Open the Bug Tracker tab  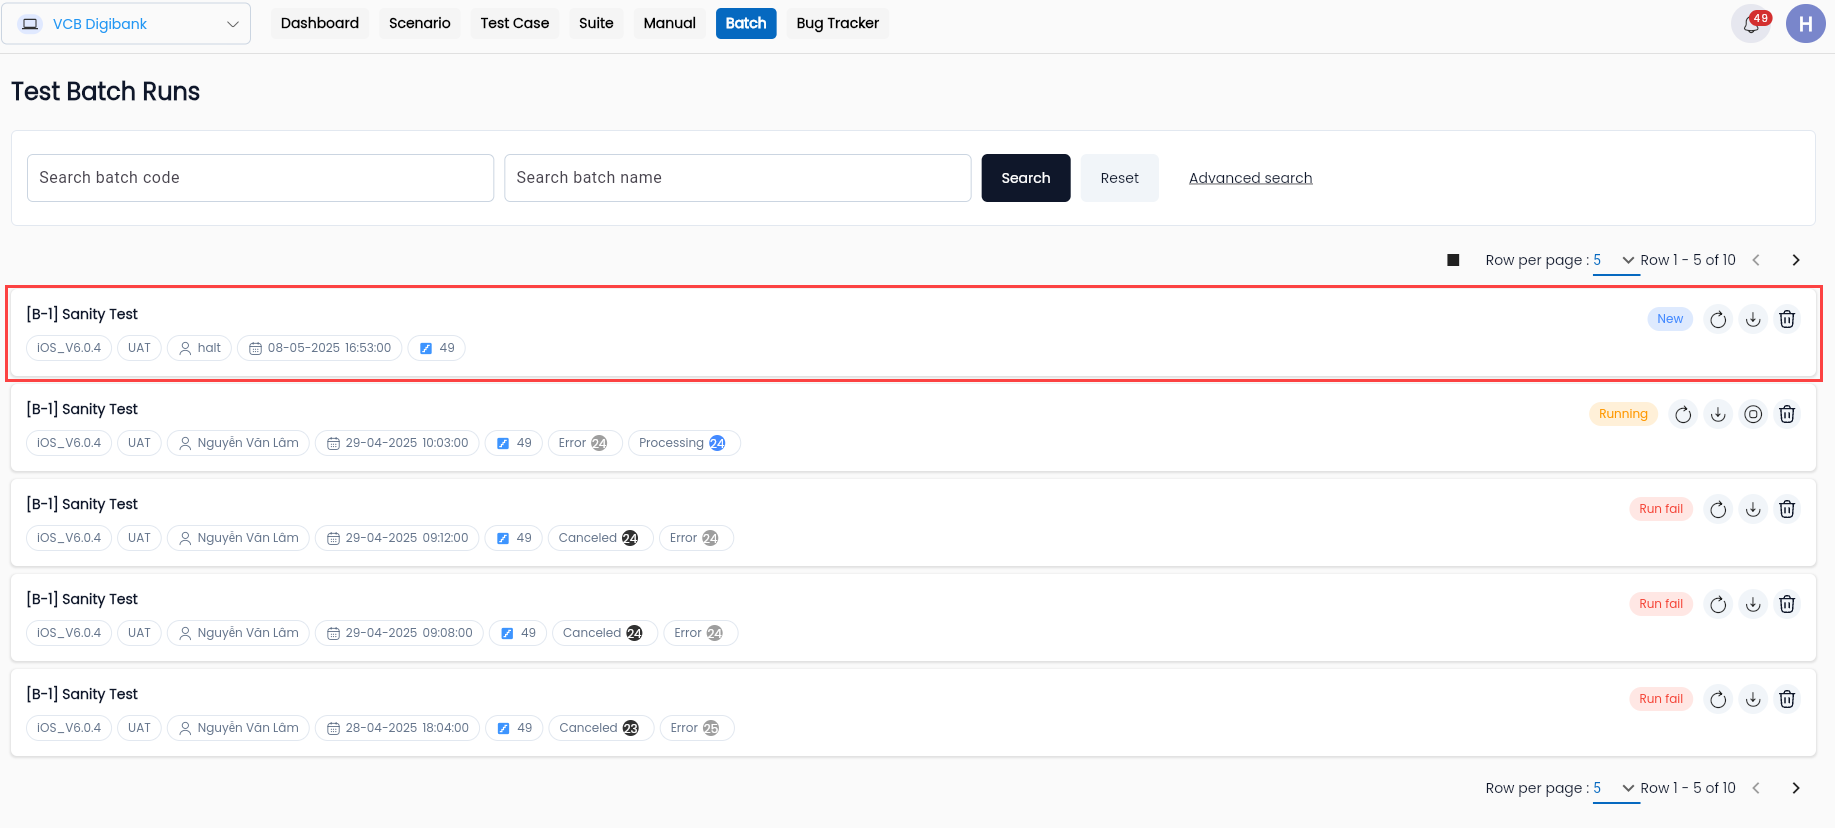838,23
